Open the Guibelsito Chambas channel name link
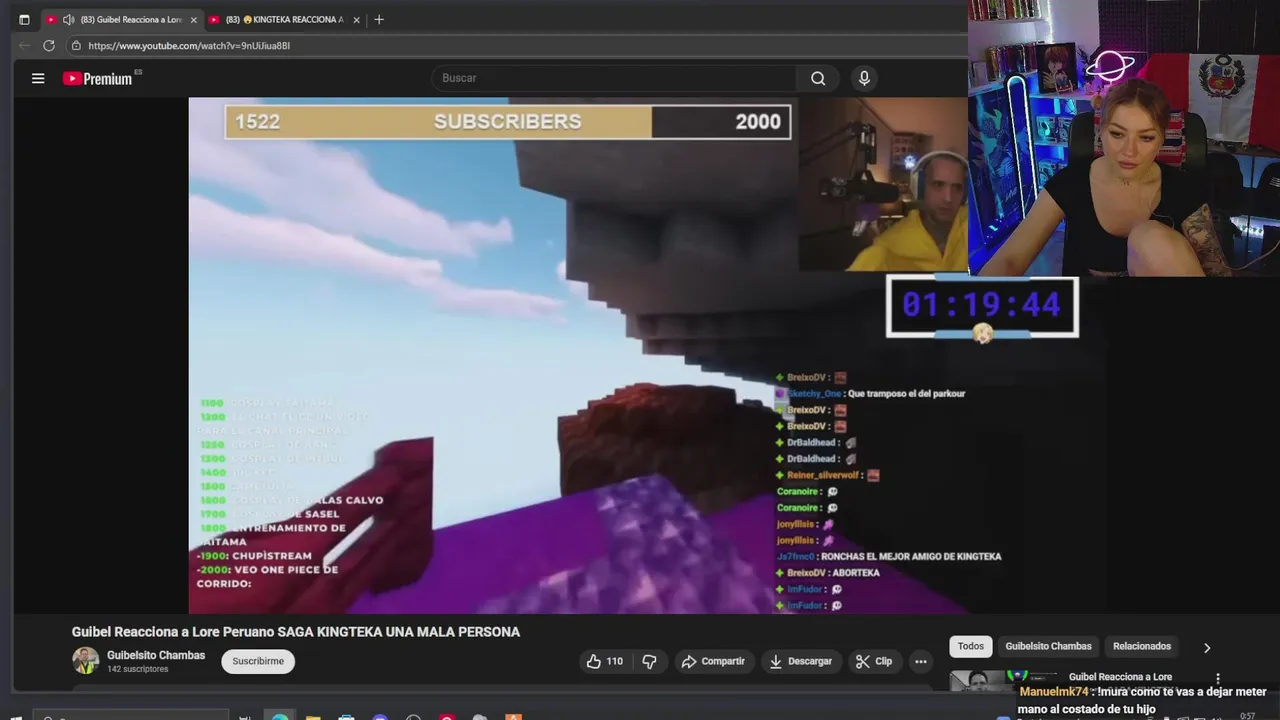 click(x=156, y=655)
